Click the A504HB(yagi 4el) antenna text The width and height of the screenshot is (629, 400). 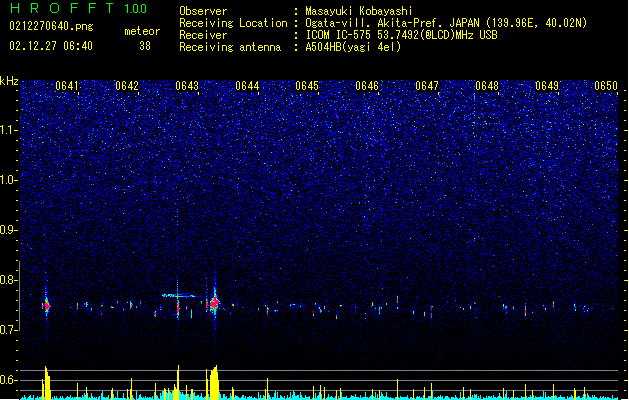[x=353, y=47]
